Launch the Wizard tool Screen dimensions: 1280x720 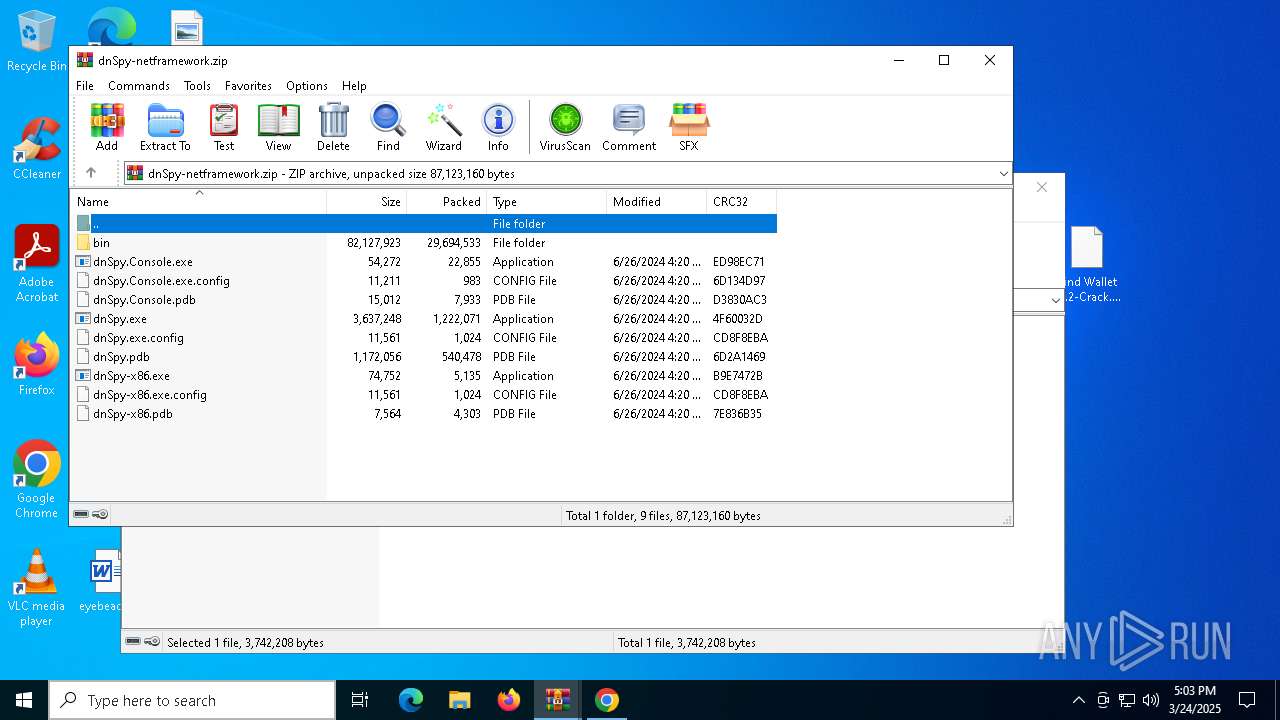[x=443, y=127]
